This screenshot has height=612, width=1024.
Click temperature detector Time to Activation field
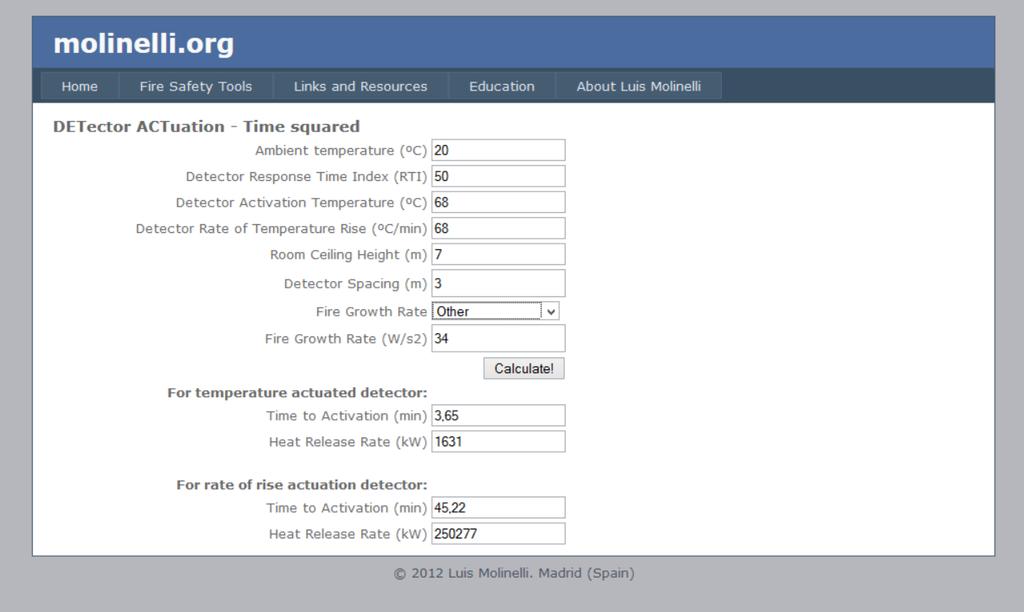[x=498, y=415]
